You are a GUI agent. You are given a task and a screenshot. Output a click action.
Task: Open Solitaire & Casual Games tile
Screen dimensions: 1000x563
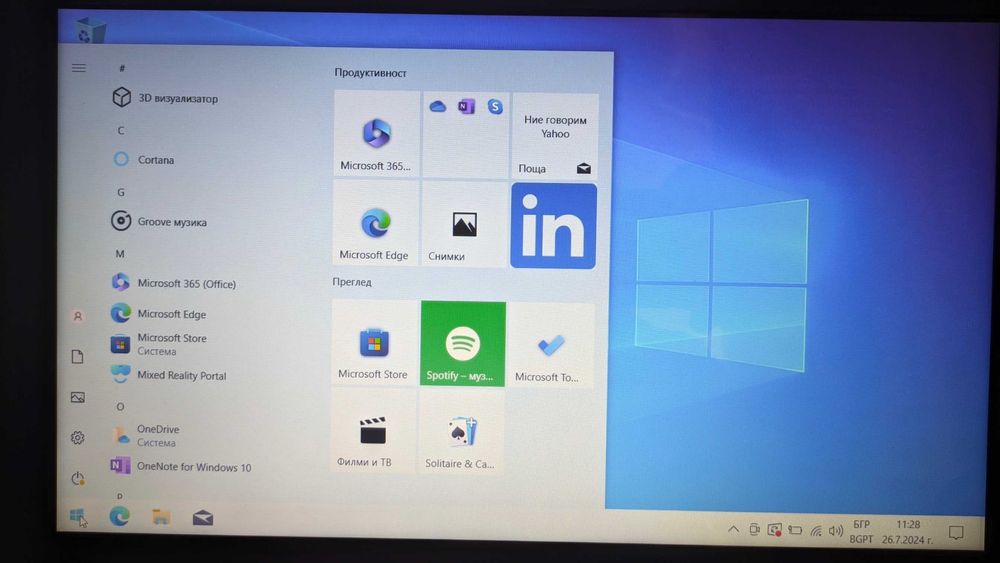click(462, 432)
